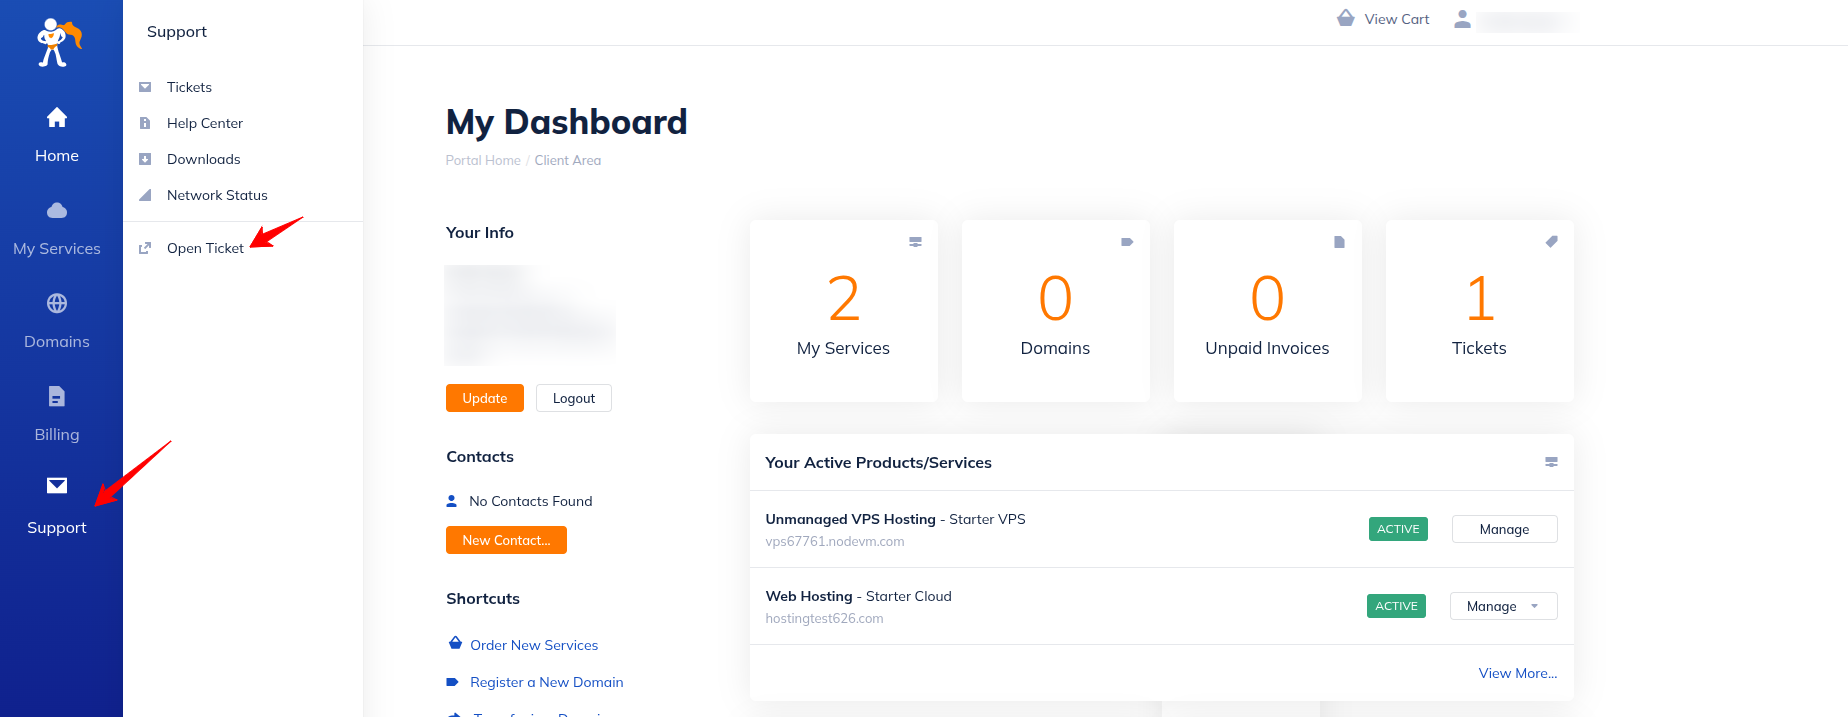
Task: Click the Network Status signal icon
Action: point(145,195)
